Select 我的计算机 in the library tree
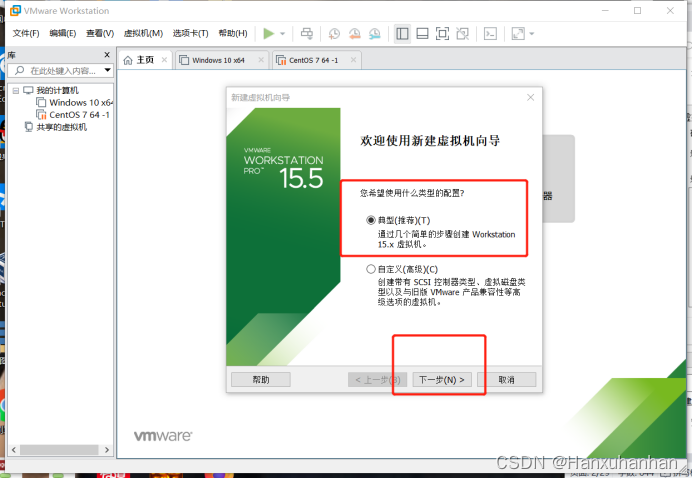The image size is (692, 479). [57, 91]
